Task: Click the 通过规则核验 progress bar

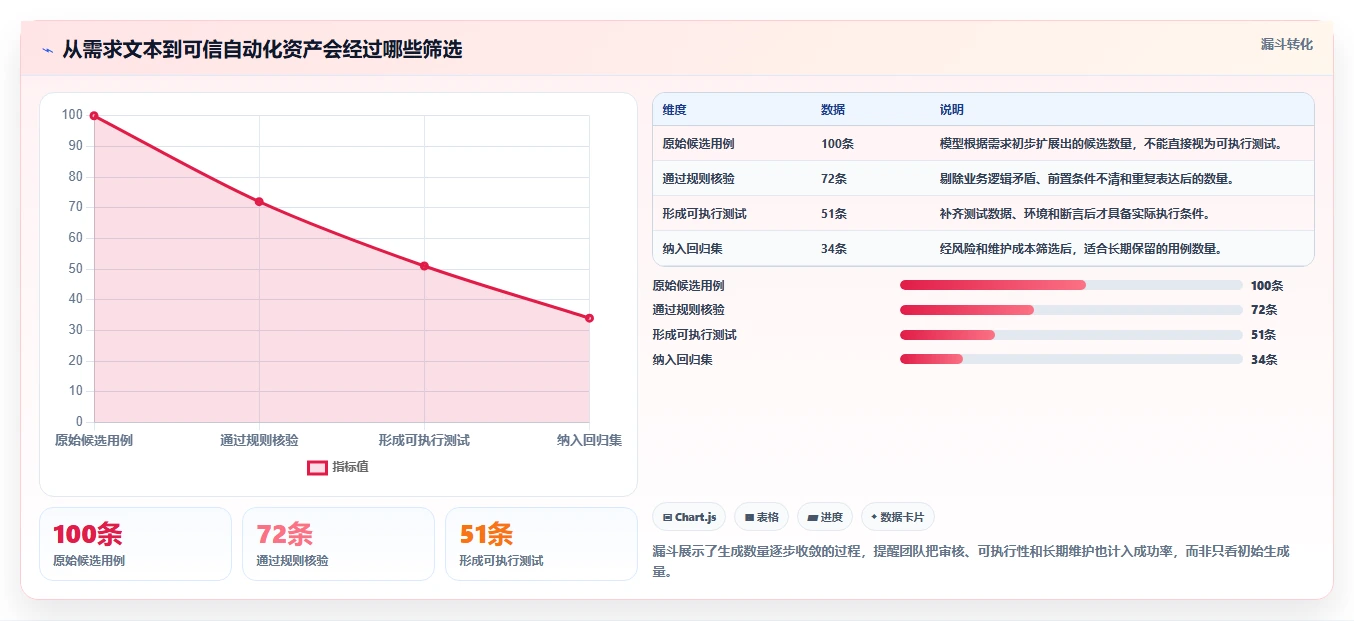Action: pos(1071,310)
